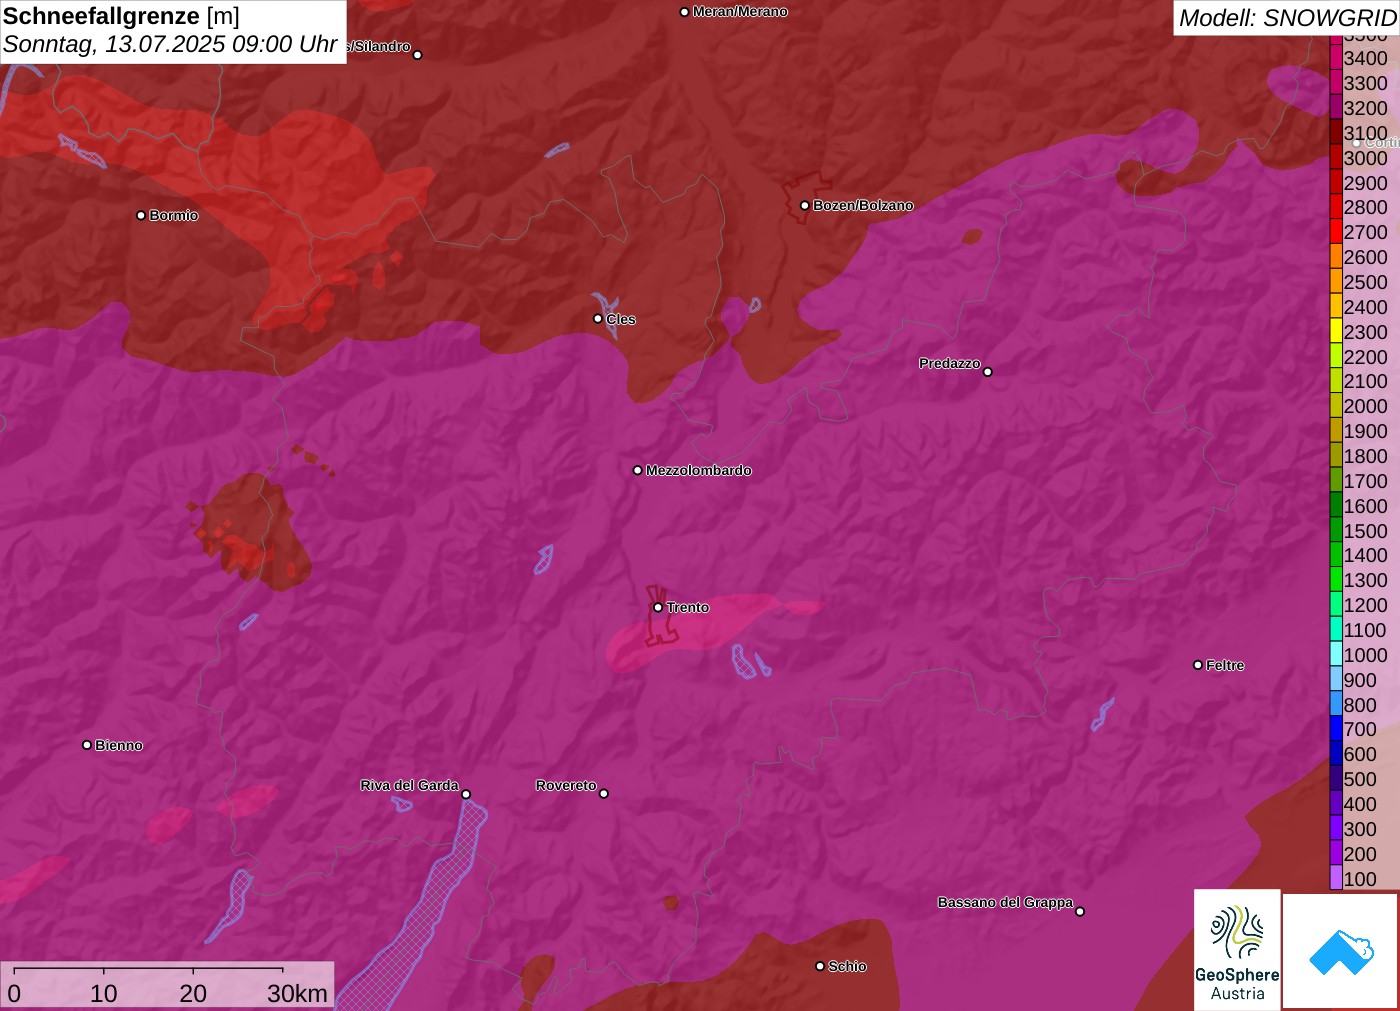1400x1011 pixels.
Task: Click the Rovereto city marker dot
Action: (x=604, y=794)
